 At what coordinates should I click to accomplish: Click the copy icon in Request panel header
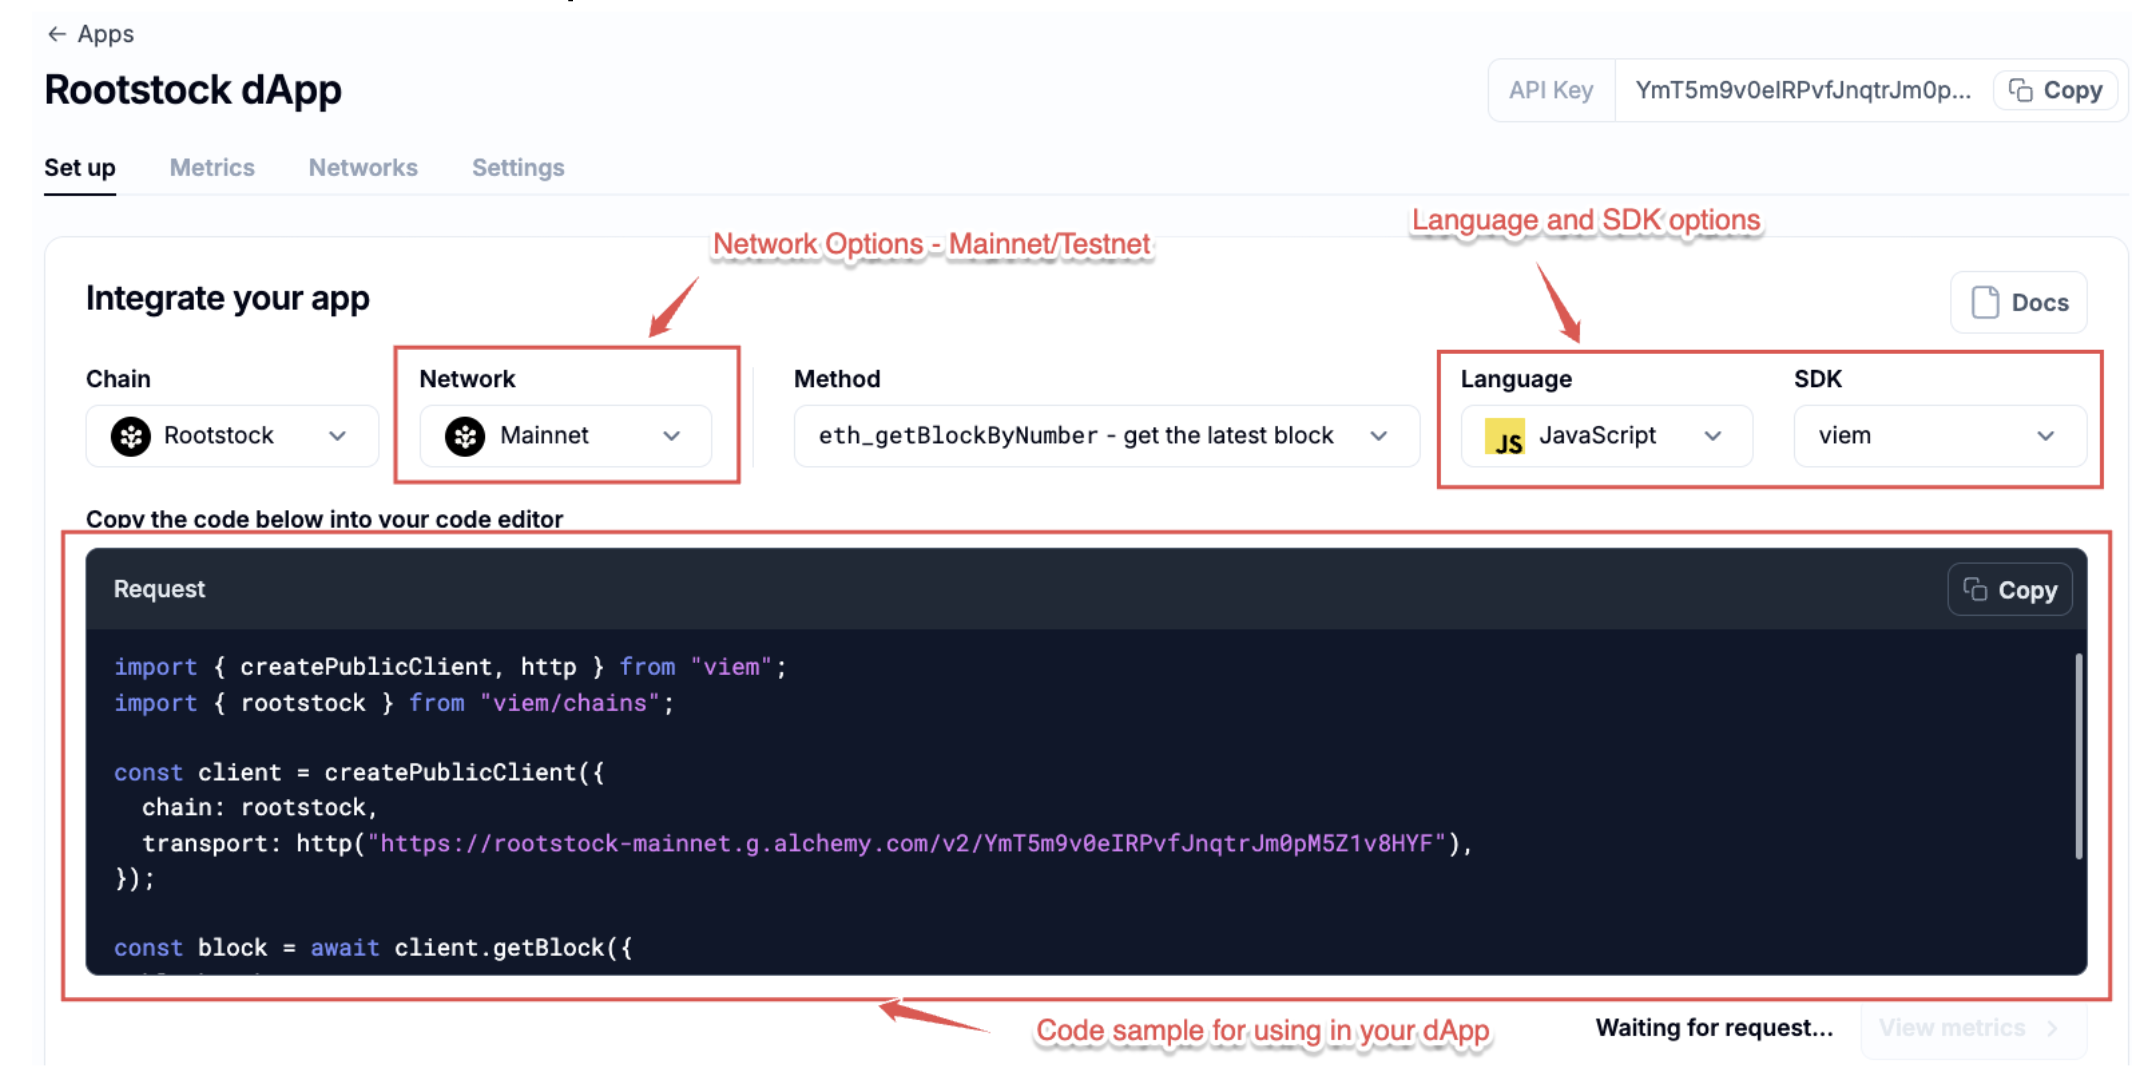1974,590
